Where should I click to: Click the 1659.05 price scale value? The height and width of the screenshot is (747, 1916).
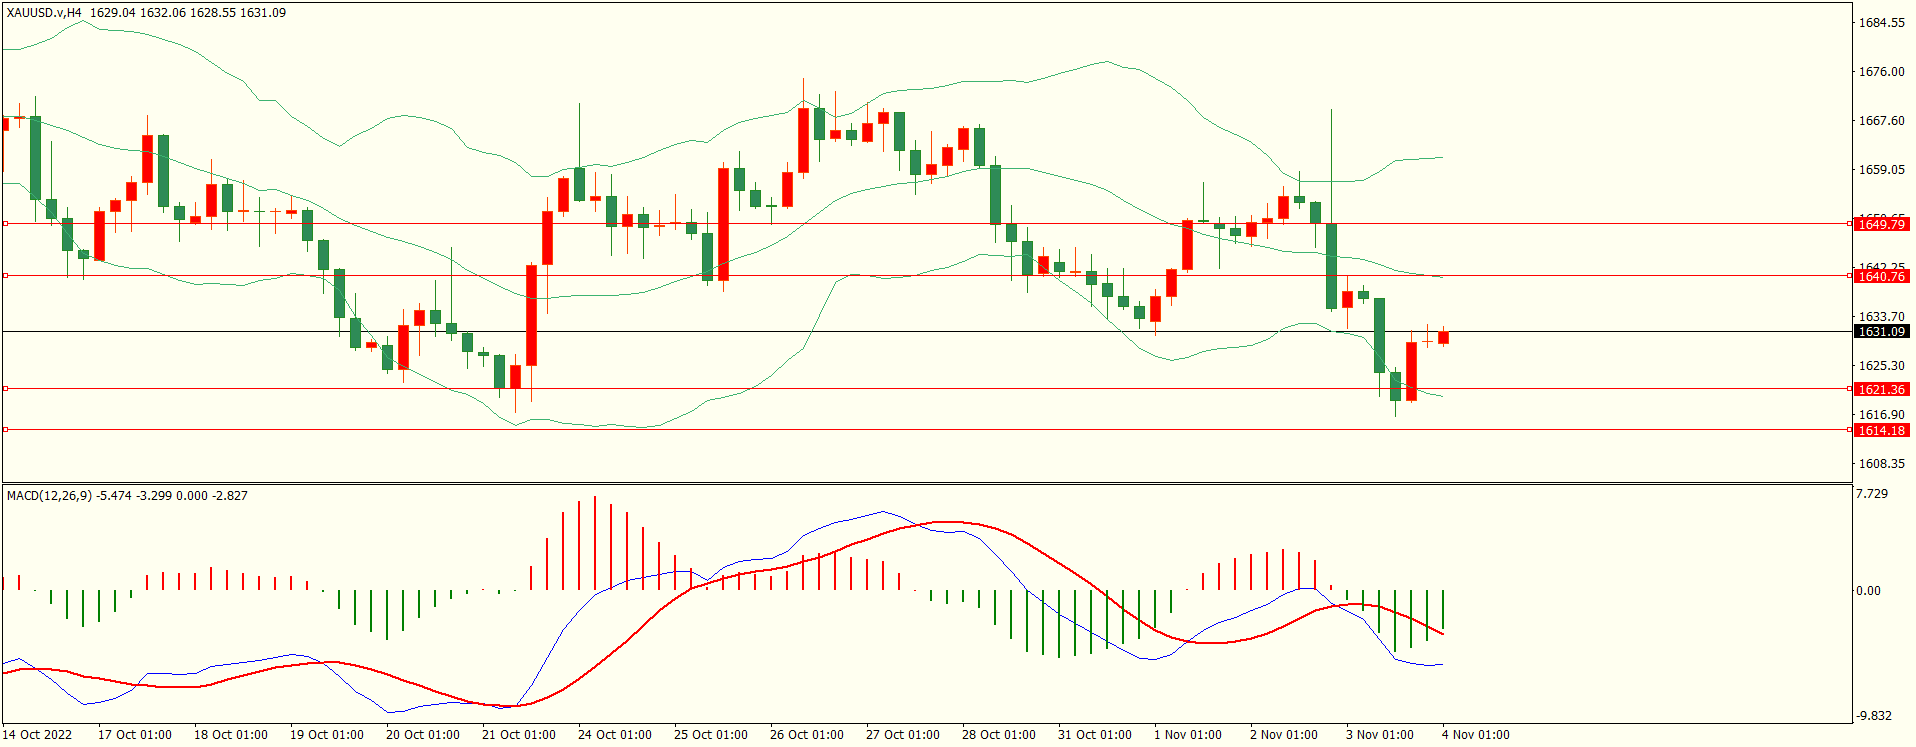coord(1881,169)
